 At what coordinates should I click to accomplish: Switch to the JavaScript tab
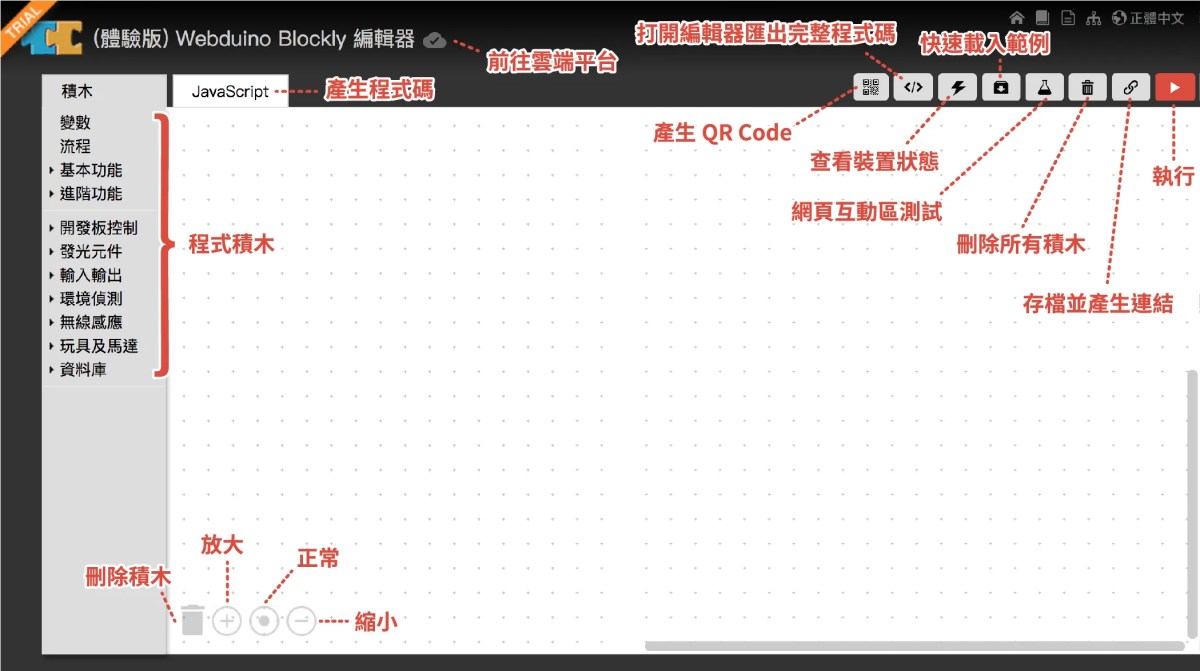click(230, 91)
